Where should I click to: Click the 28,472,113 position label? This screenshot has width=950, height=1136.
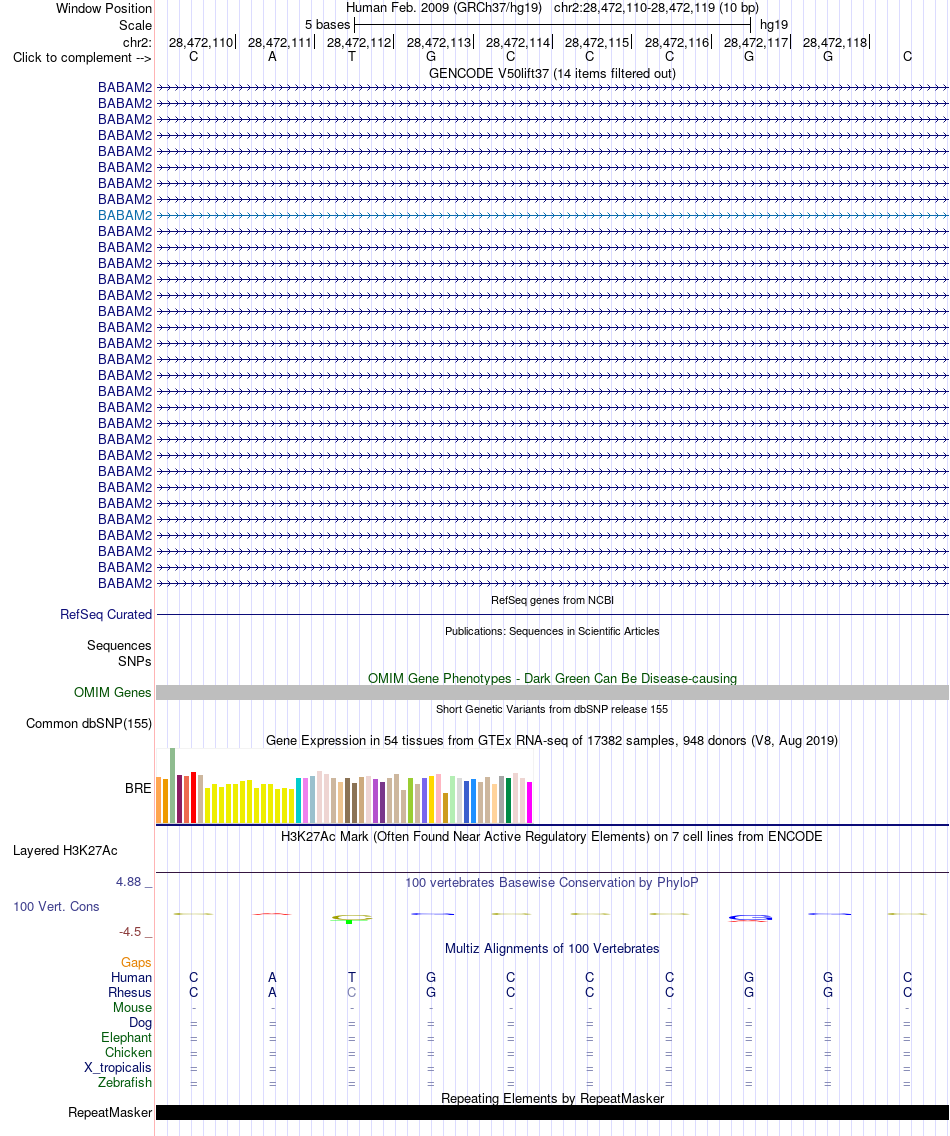pyautogui.click(x=439, y=43)
